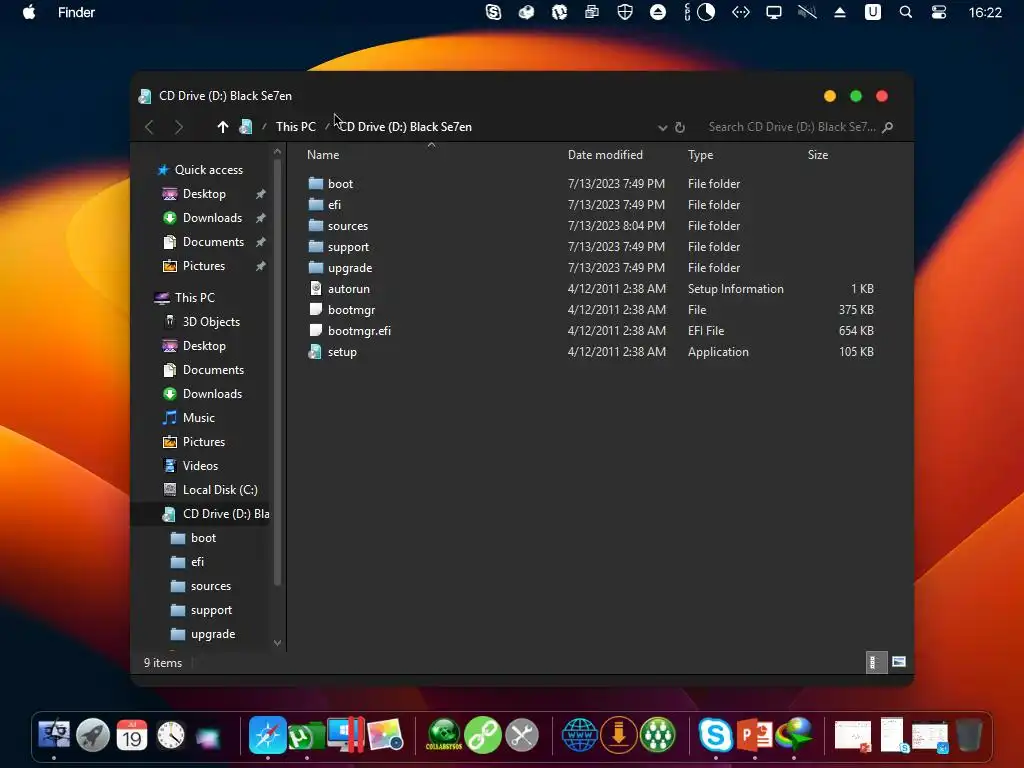1024x768 pixels.
Task: Go back with the left arrow button
Action: (x=149, y=127)
